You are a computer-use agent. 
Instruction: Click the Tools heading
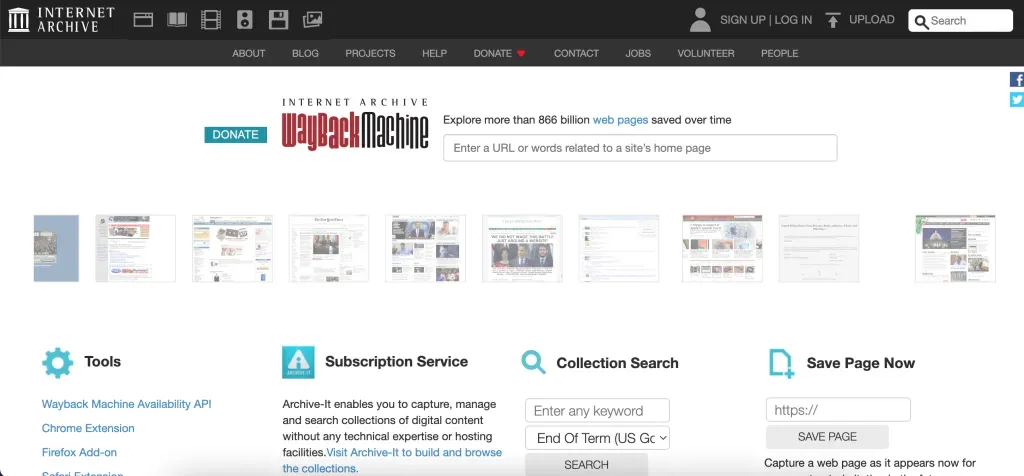(x=103, y=362)
